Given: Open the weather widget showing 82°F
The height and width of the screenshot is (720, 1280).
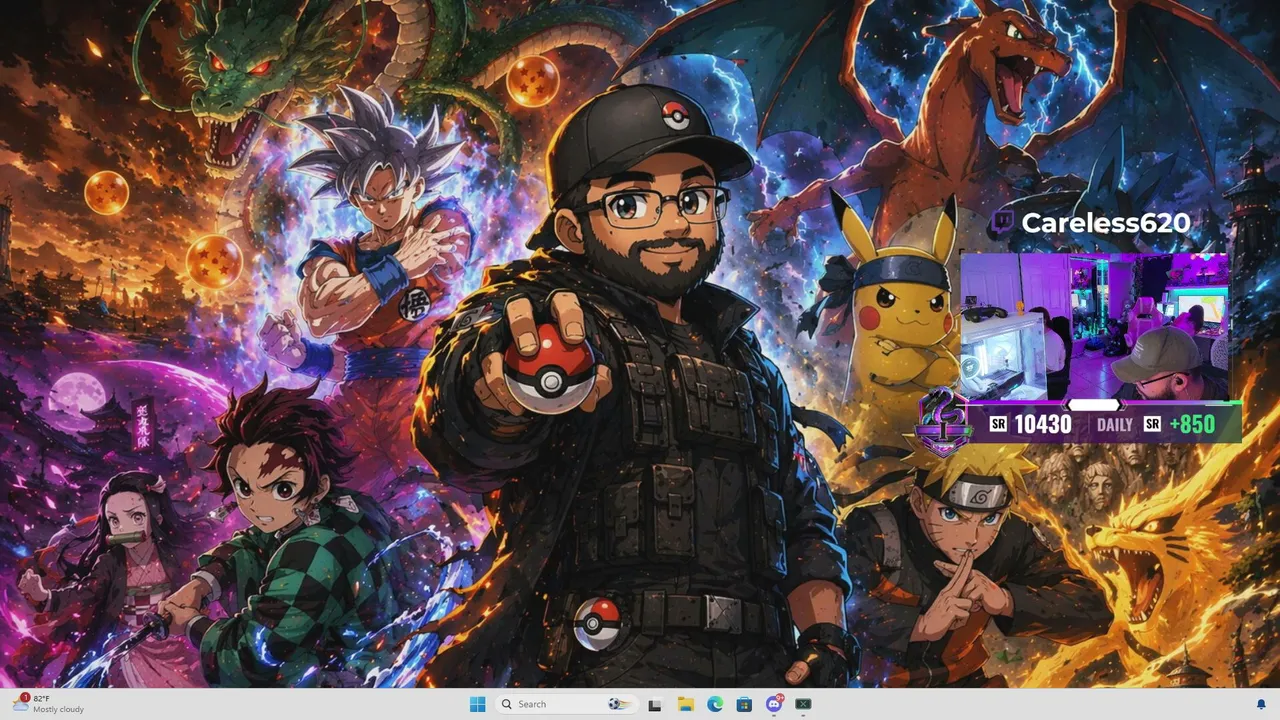Looking at the screenshot, I should coord(48,704).
